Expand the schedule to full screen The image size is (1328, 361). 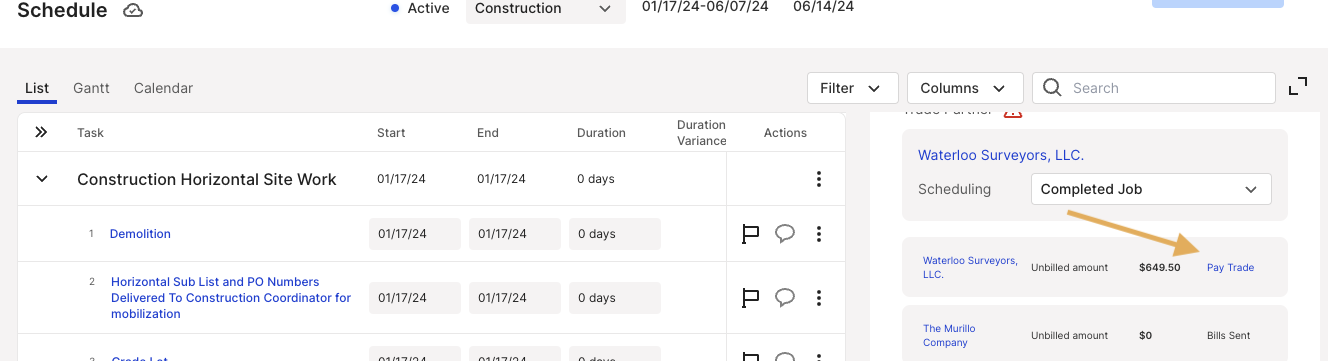(1298, 87)
